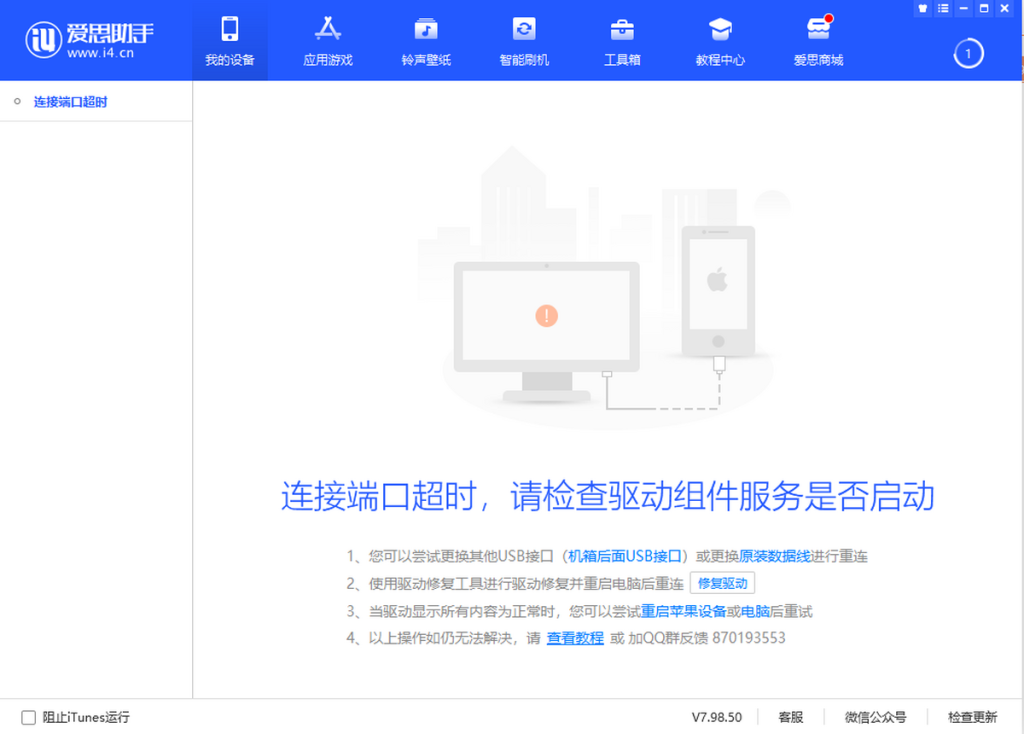Image resolution: width=1024 pixels, height=734 pixels.
Task: Click the shirt-shaped skin theme icon in titlebar
Action: coord(921,8)
